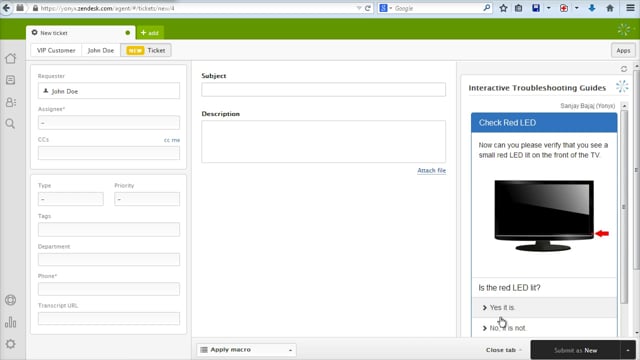Viewport: 640px width, 360px height.
Task: Go to browser home page icon
Action: (x=610, y=8)
